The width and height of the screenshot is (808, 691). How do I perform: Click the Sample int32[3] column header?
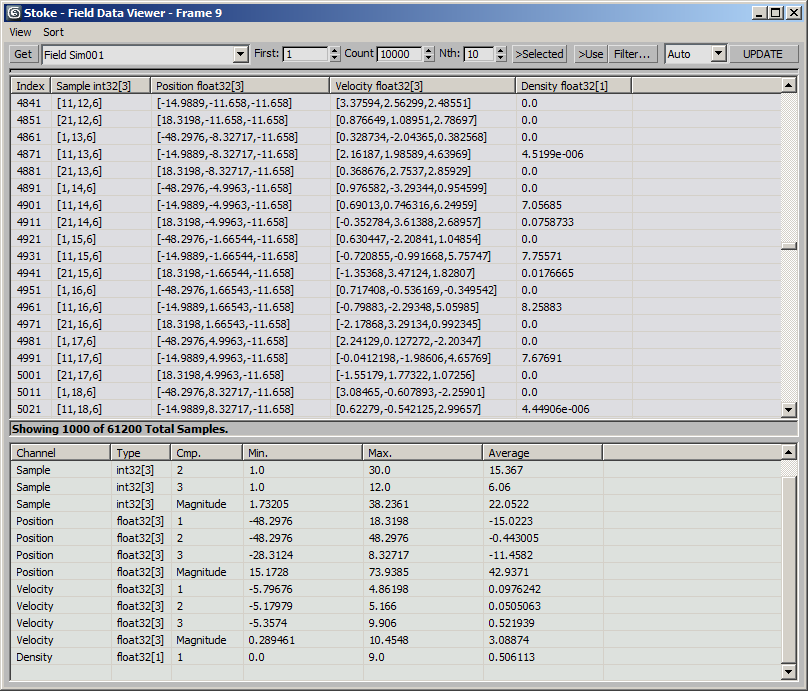point(101,86)
